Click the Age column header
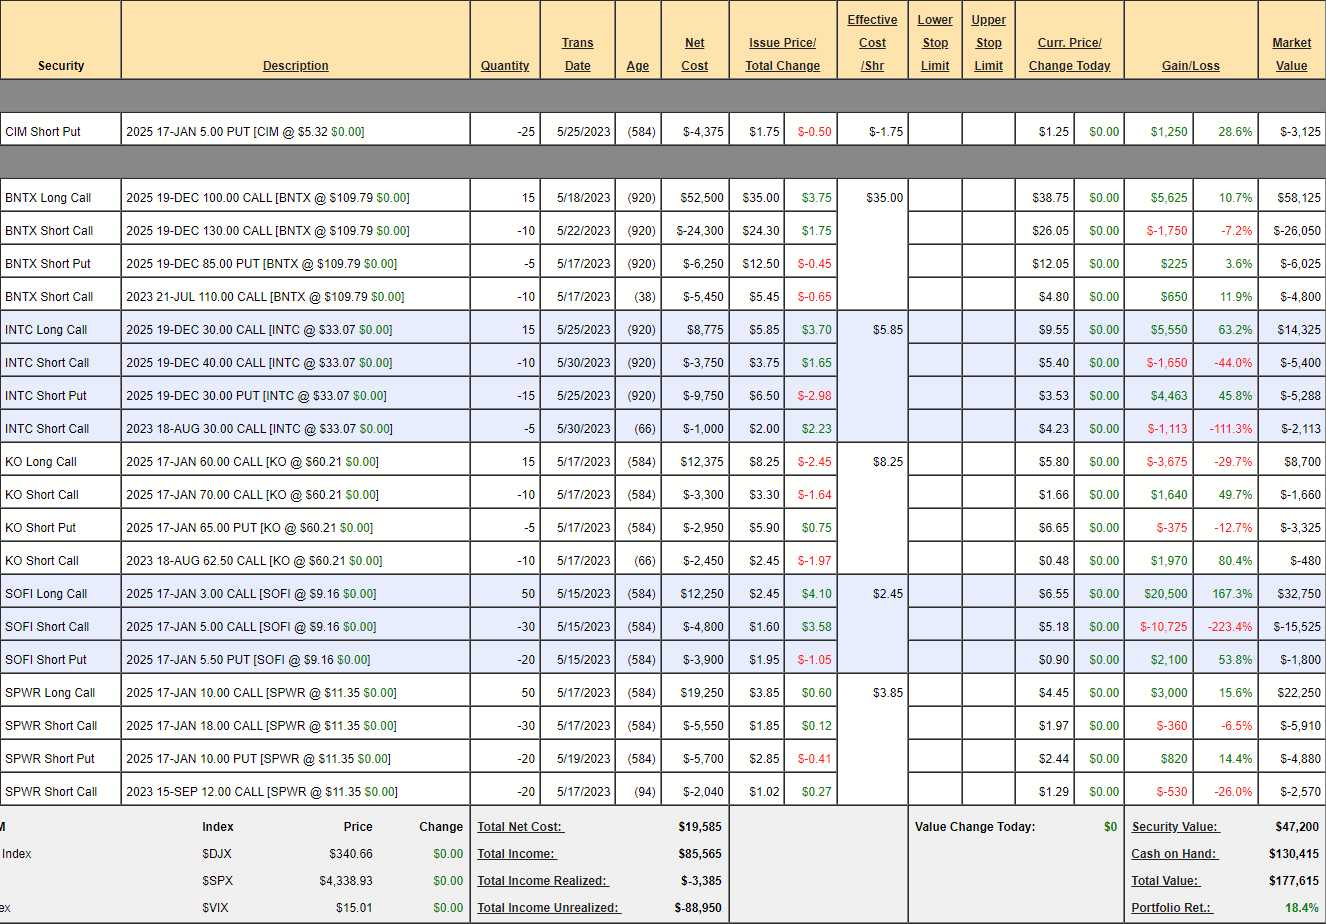Viewport: 1326px width, 924px height. coord(637,66)
